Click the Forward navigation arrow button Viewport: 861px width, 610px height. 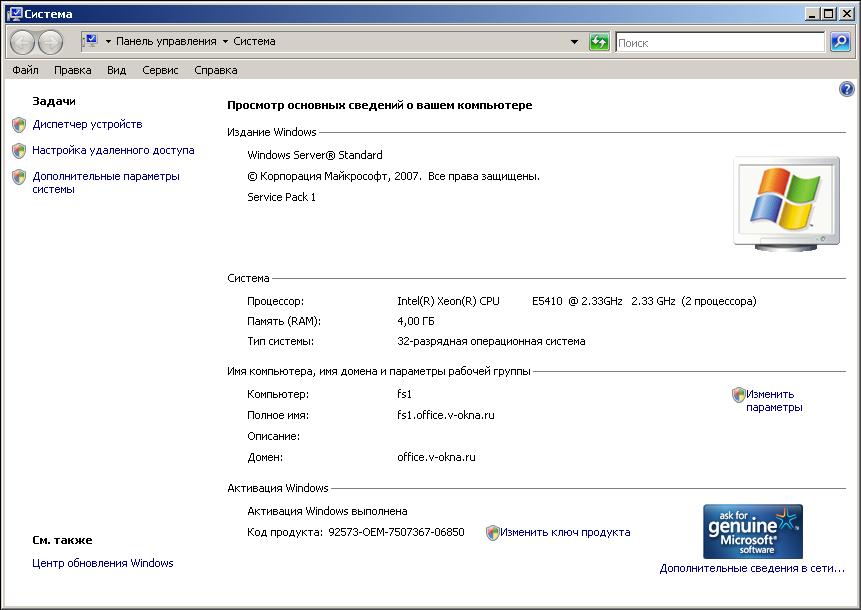tap(50, 42)
